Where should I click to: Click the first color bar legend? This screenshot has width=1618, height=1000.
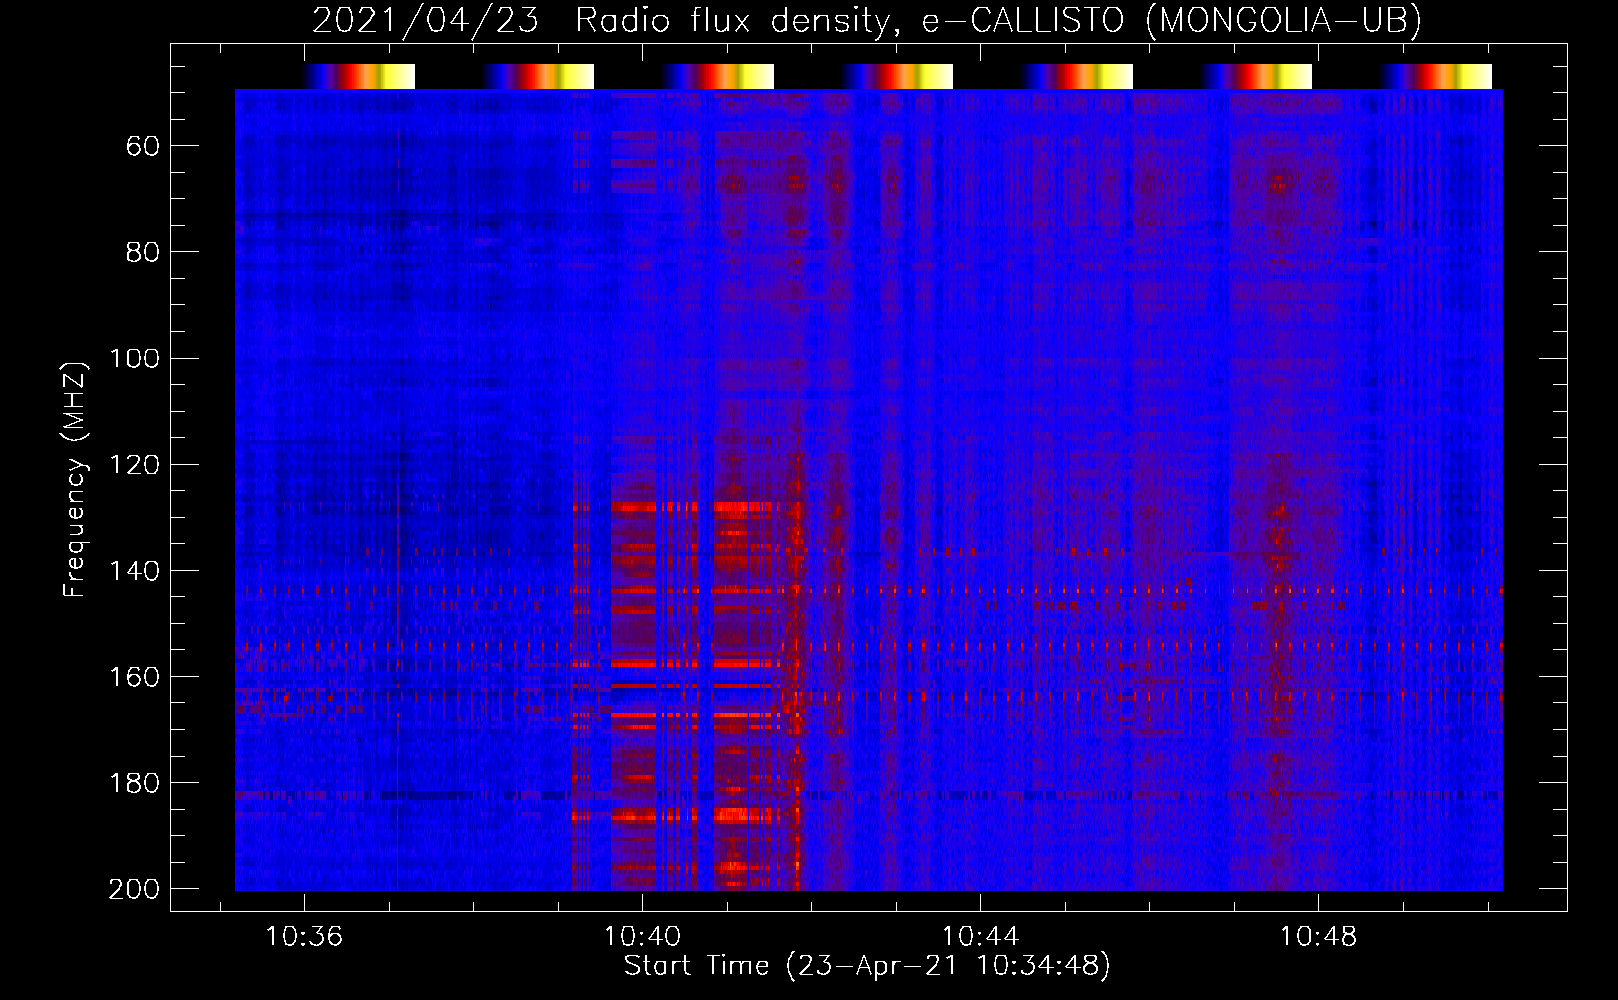[x=359, y=76]
